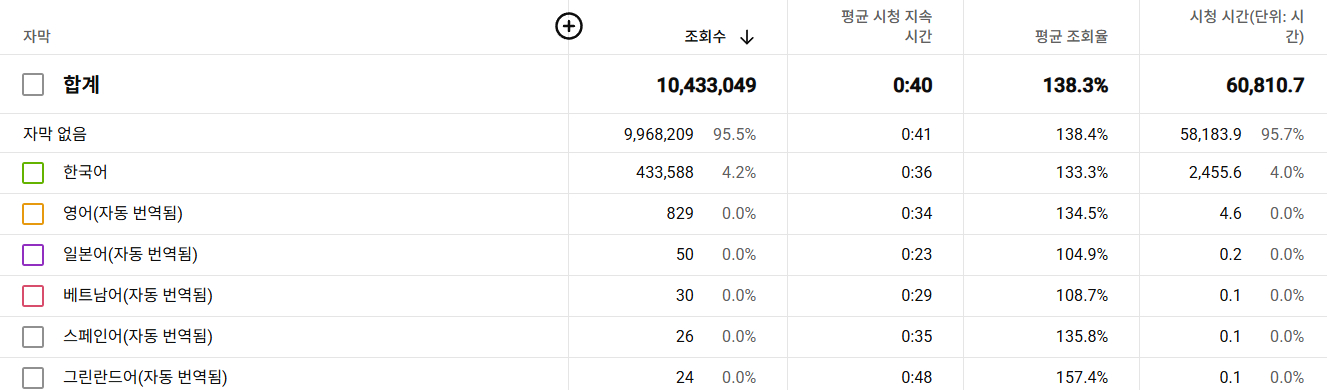Click 9,968,209 views for 자막 없음
The width and height of the screenshot is (1327, 390).
pyautogui.click(x=658, y=133)
